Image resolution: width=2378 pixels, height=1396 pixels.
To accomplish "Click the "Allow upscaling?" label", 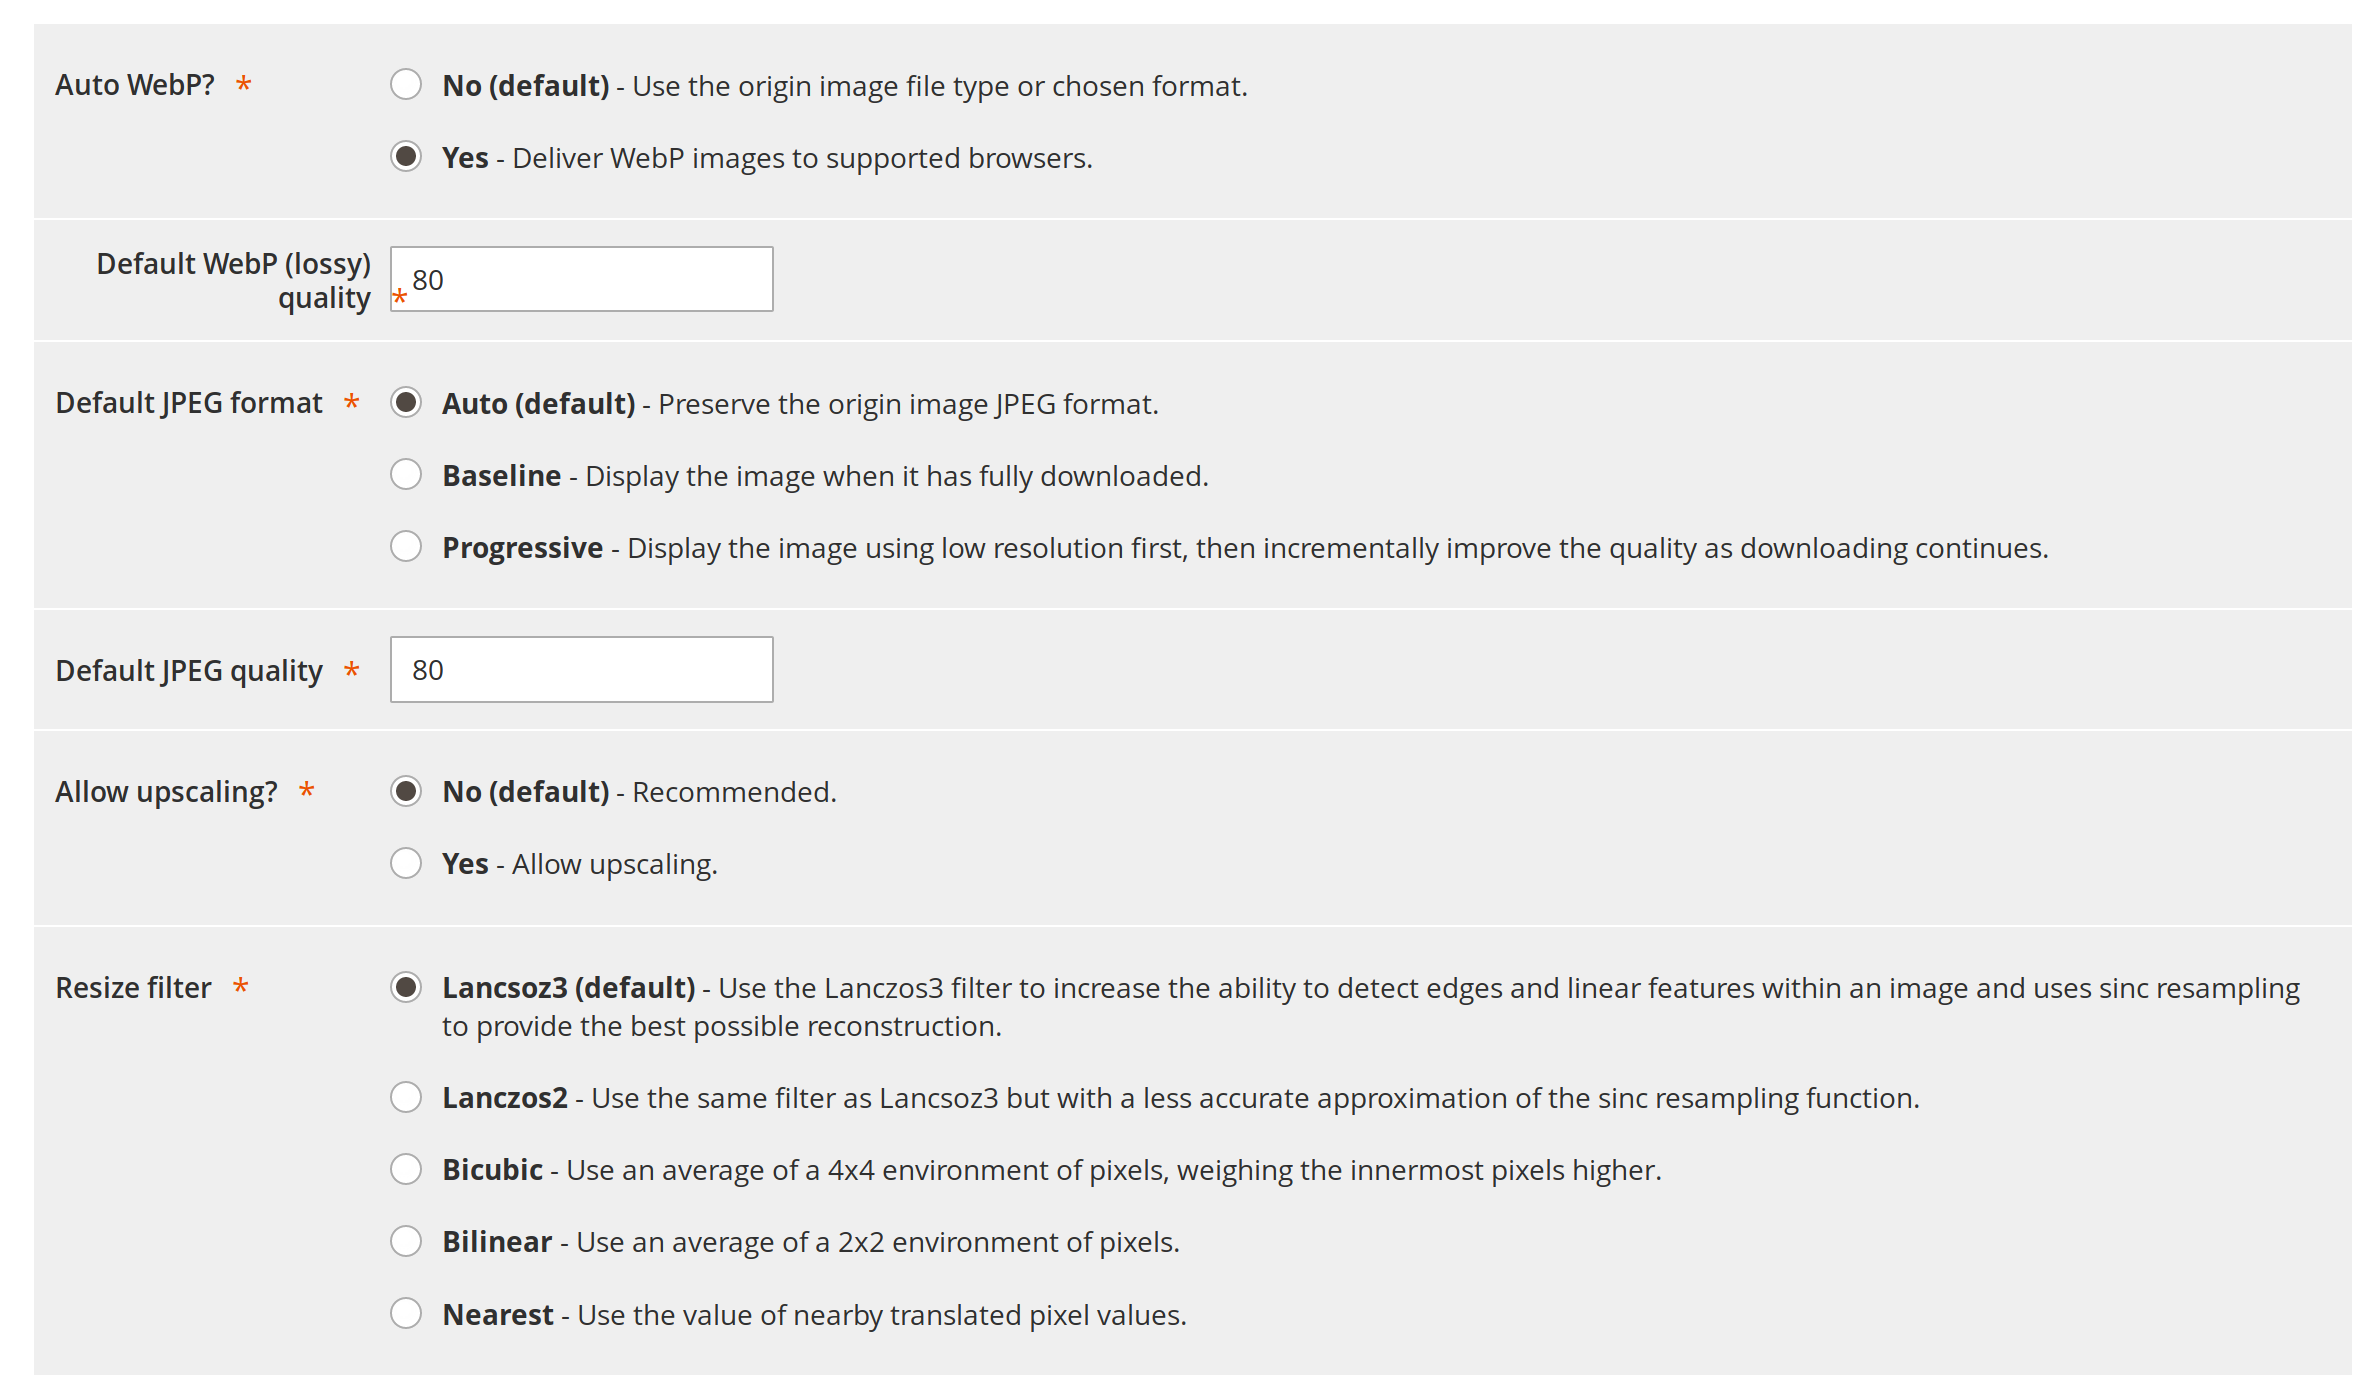I will [x=166, y=791].
